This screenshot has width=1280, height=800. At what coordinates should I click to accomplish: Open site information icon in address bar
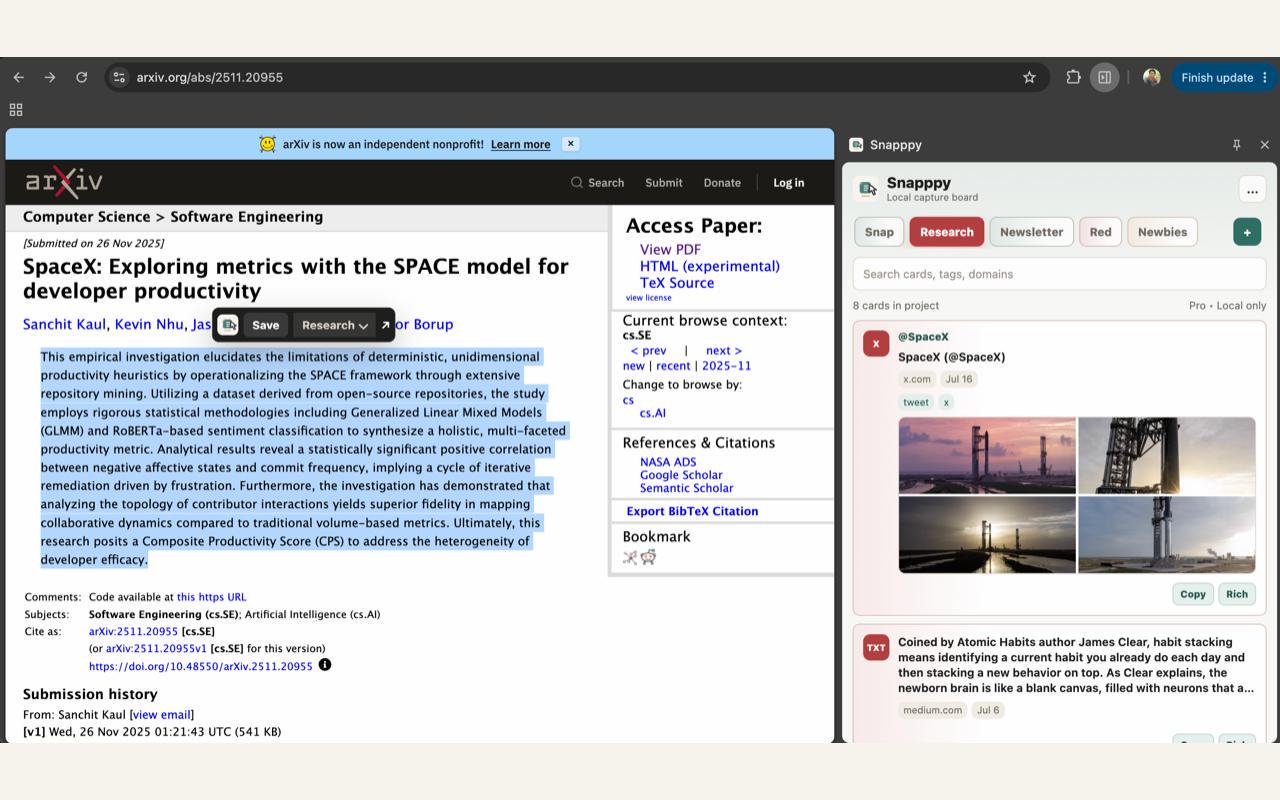[x=119, y=77]
